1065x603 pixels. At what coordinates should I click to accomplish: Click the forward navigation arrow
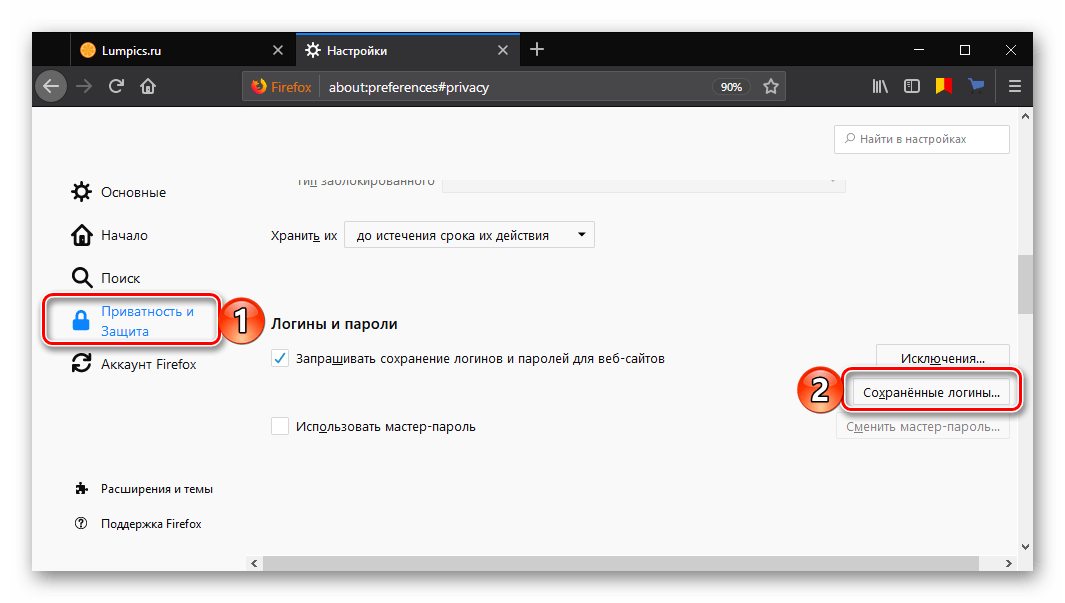pos(84,86)
